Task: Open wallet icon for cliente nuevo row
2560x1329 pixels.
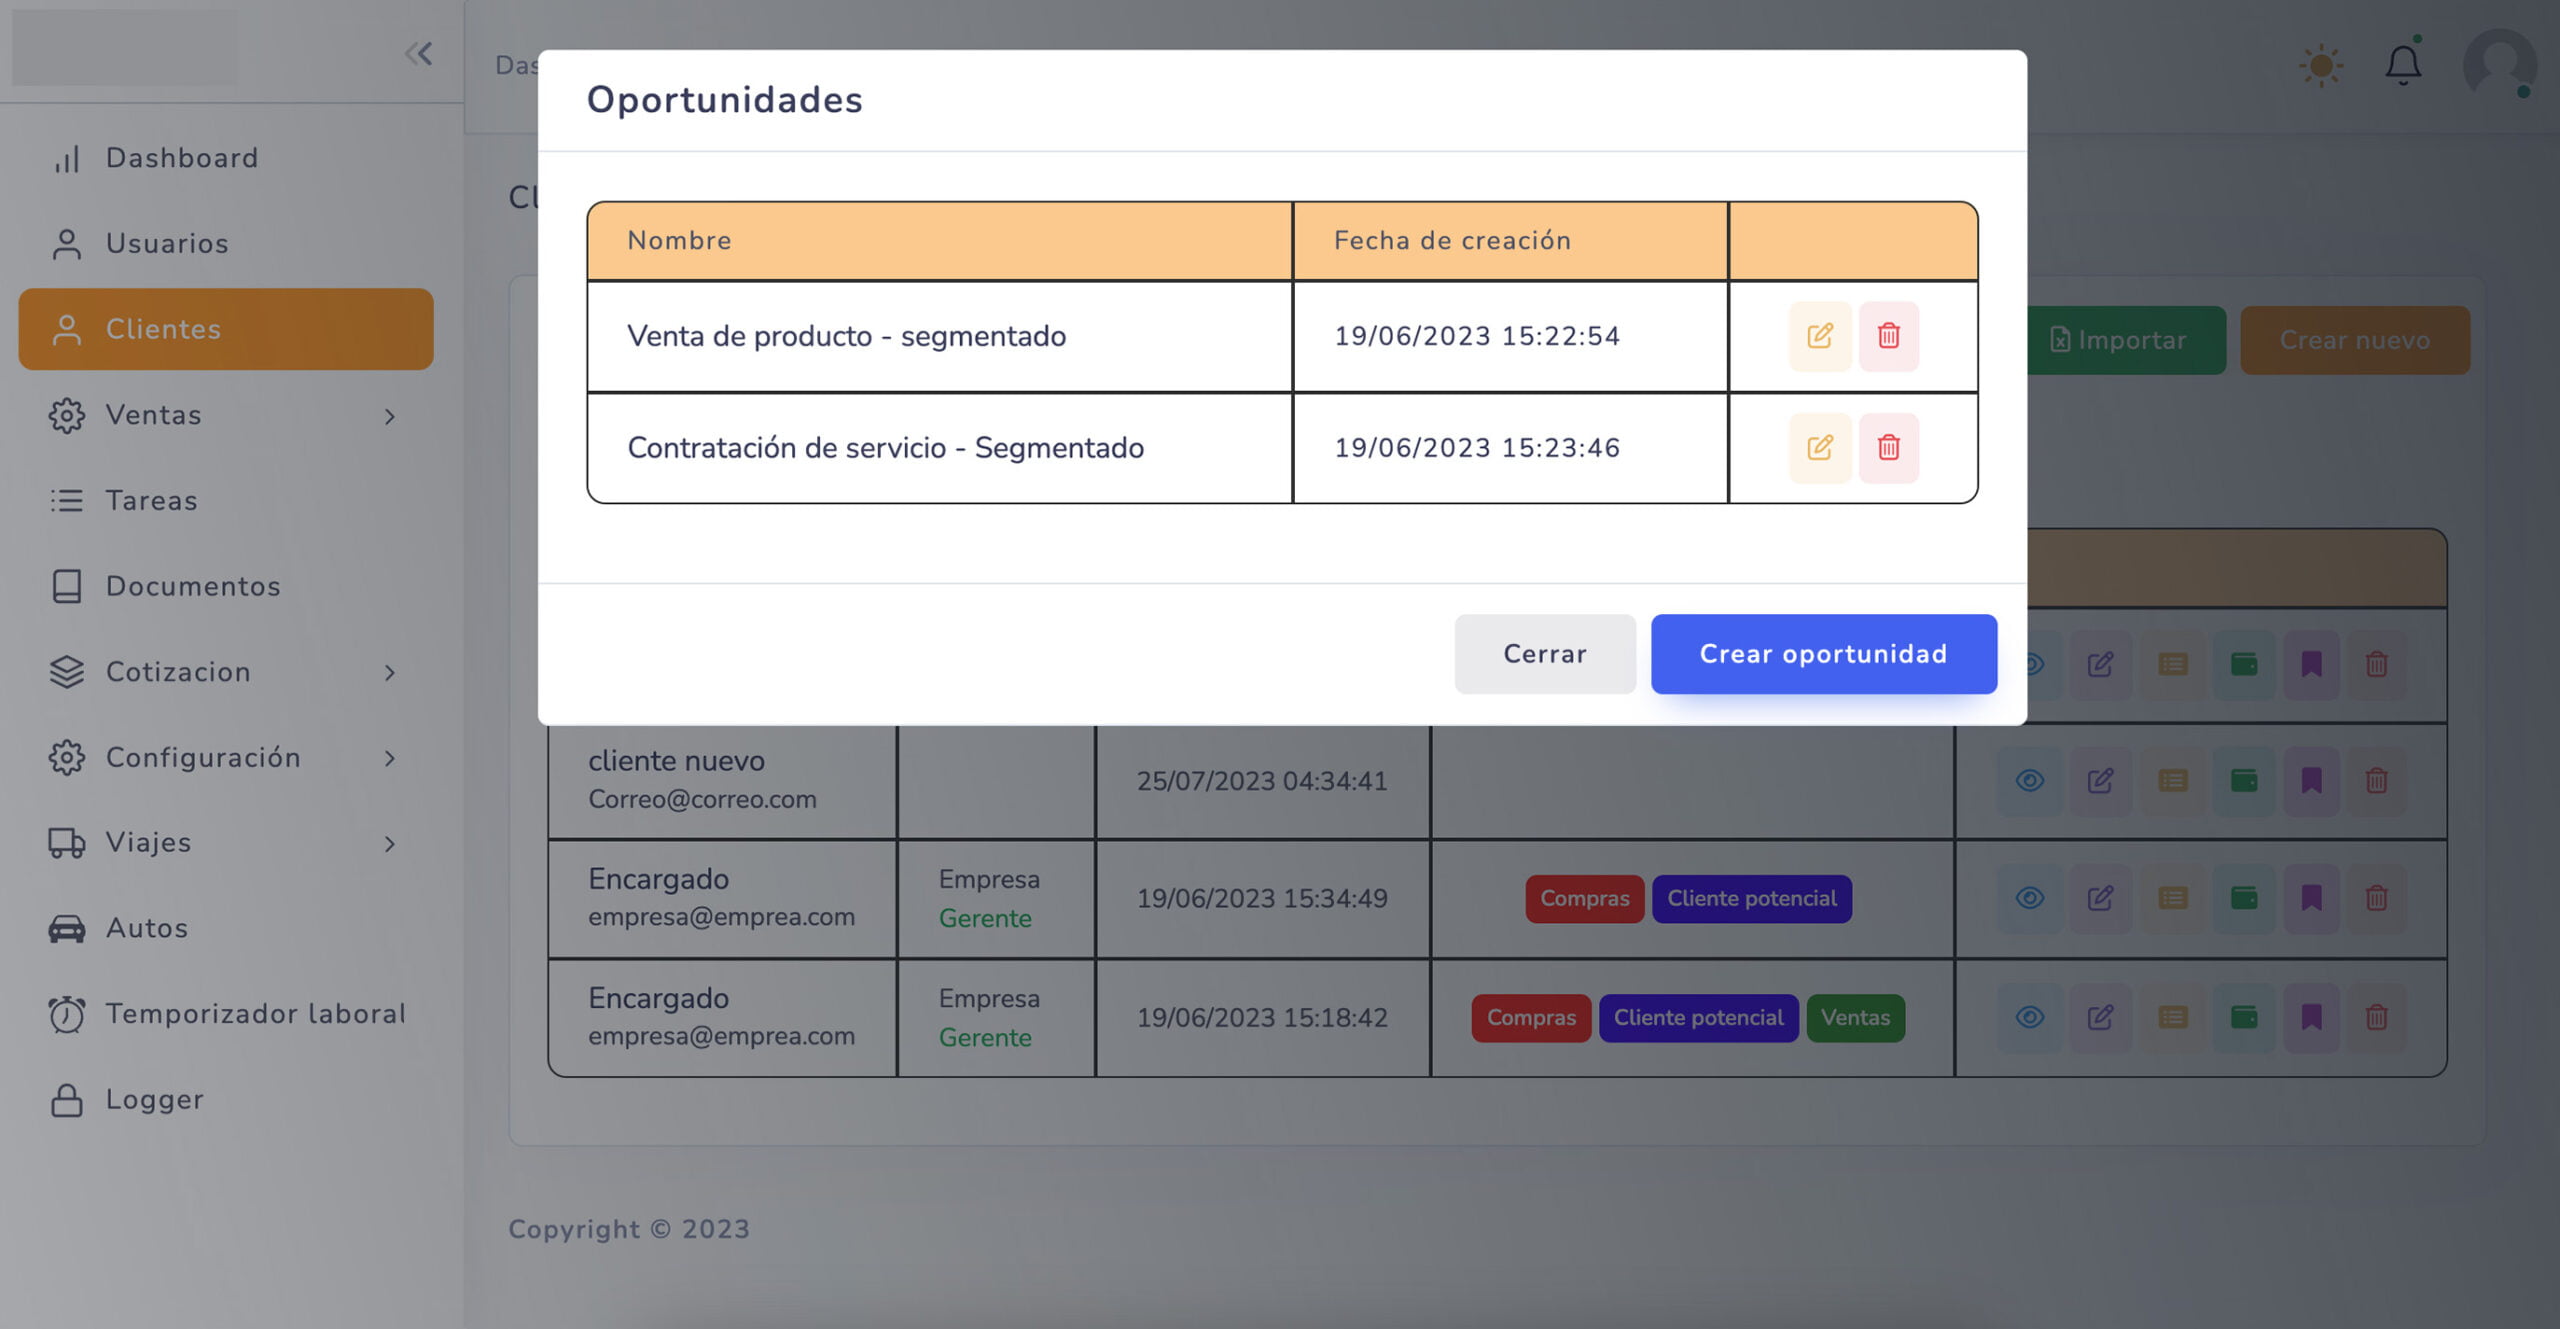Action: (2243, 781)
